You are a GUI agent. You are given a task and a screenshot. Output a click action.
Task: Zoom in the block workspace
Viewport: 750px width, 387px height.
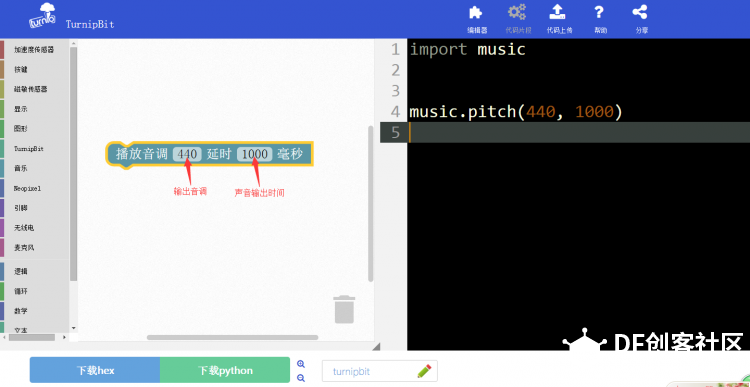(x=301, y=364)
